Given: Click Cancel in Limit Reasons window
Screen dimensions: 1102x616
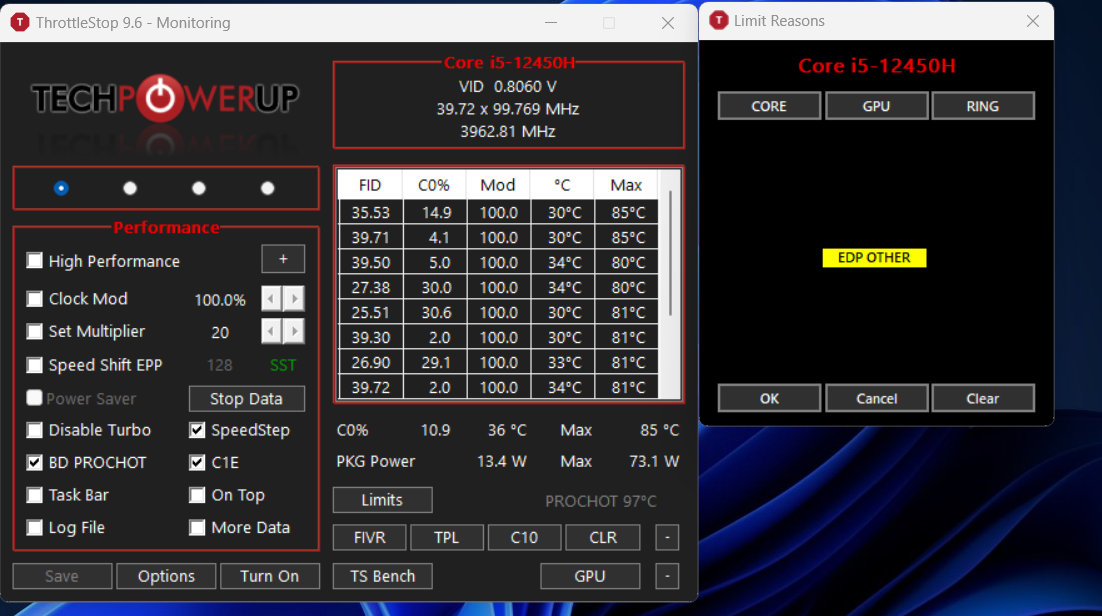Looking at the screenshot, I should (x=876, y=399).
